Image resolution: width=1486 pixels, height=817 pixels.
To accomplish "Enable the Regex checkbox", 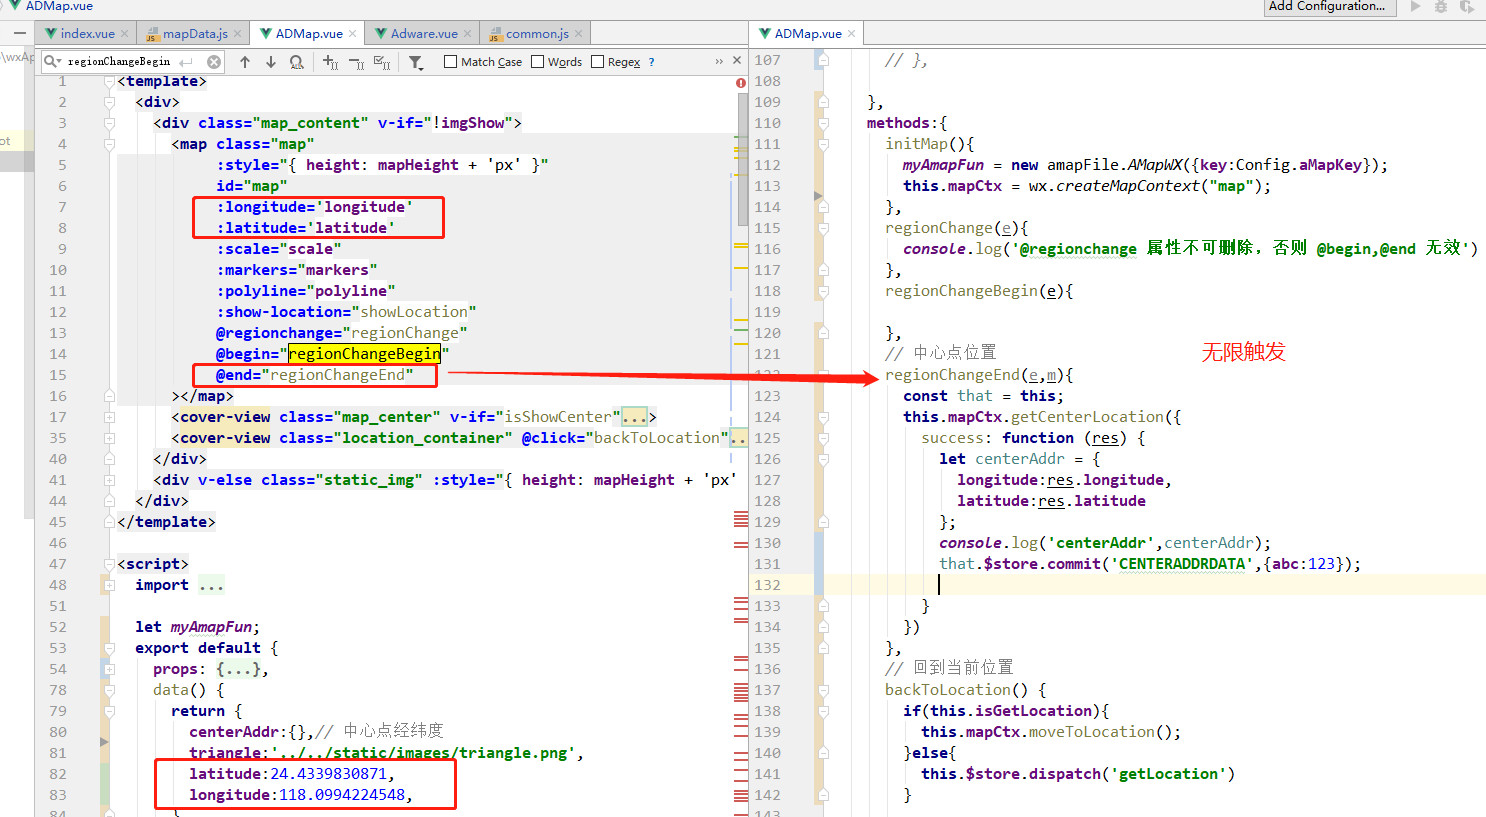I will point(598,62).
